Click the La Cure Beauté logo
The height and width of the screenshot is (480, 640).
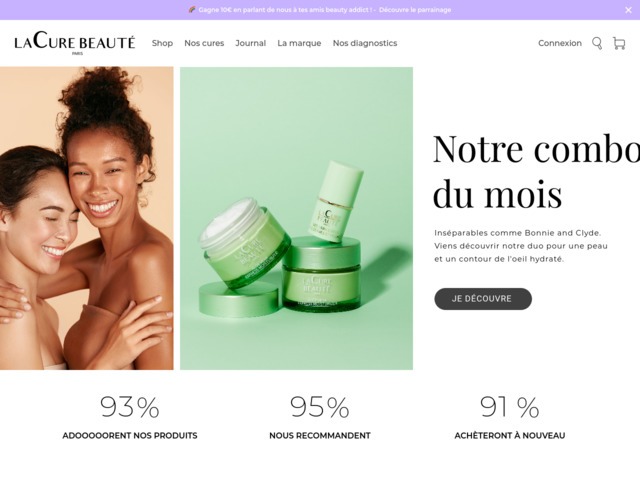(75, 43)
